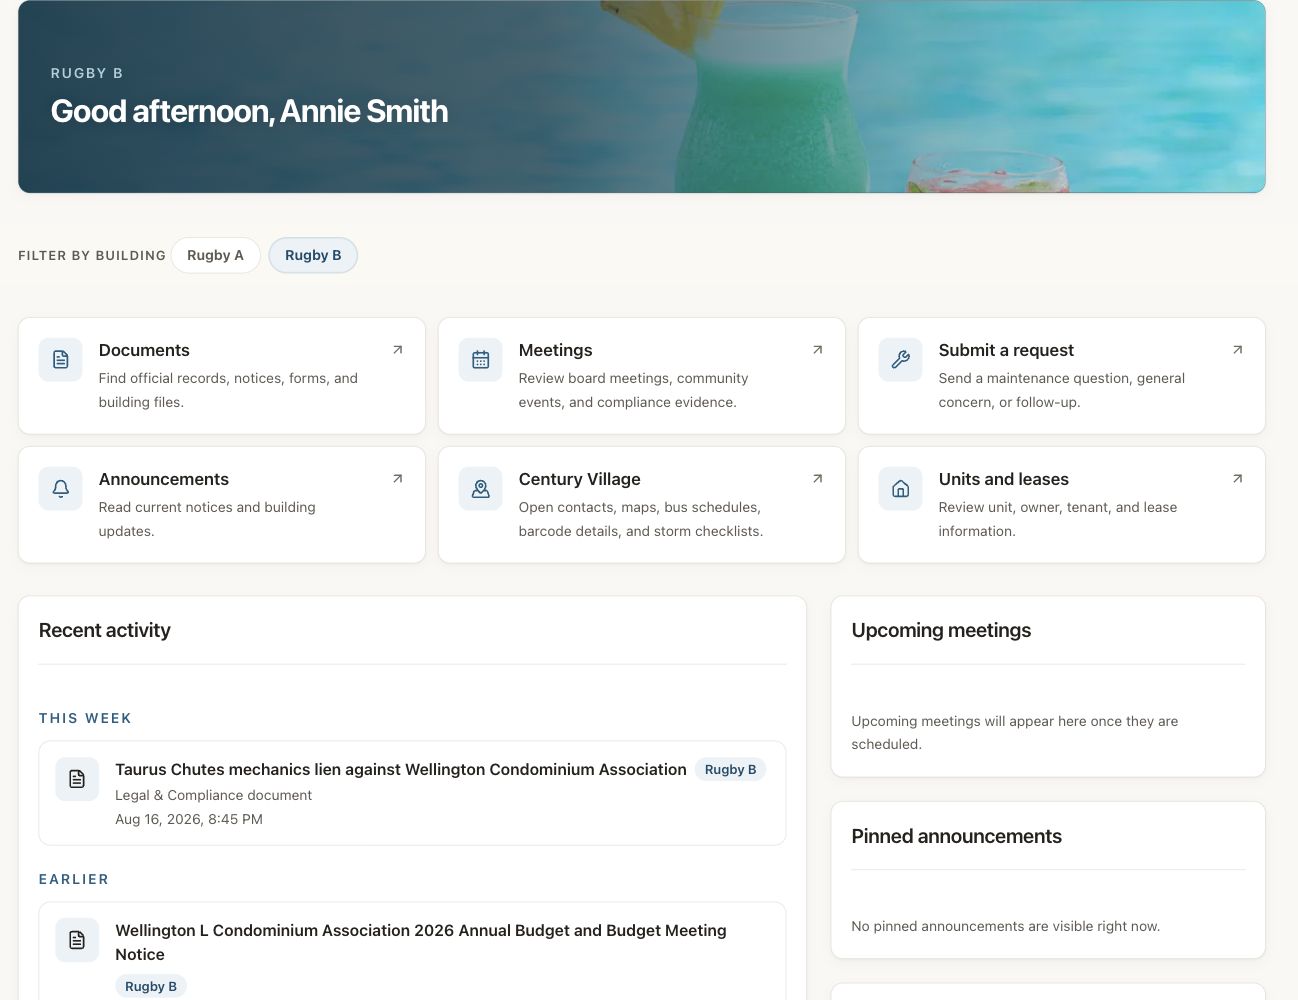This screenshot has height=1000, width=1298.
Task: Open the Century Village arrow icon
Action: (818, 479)
